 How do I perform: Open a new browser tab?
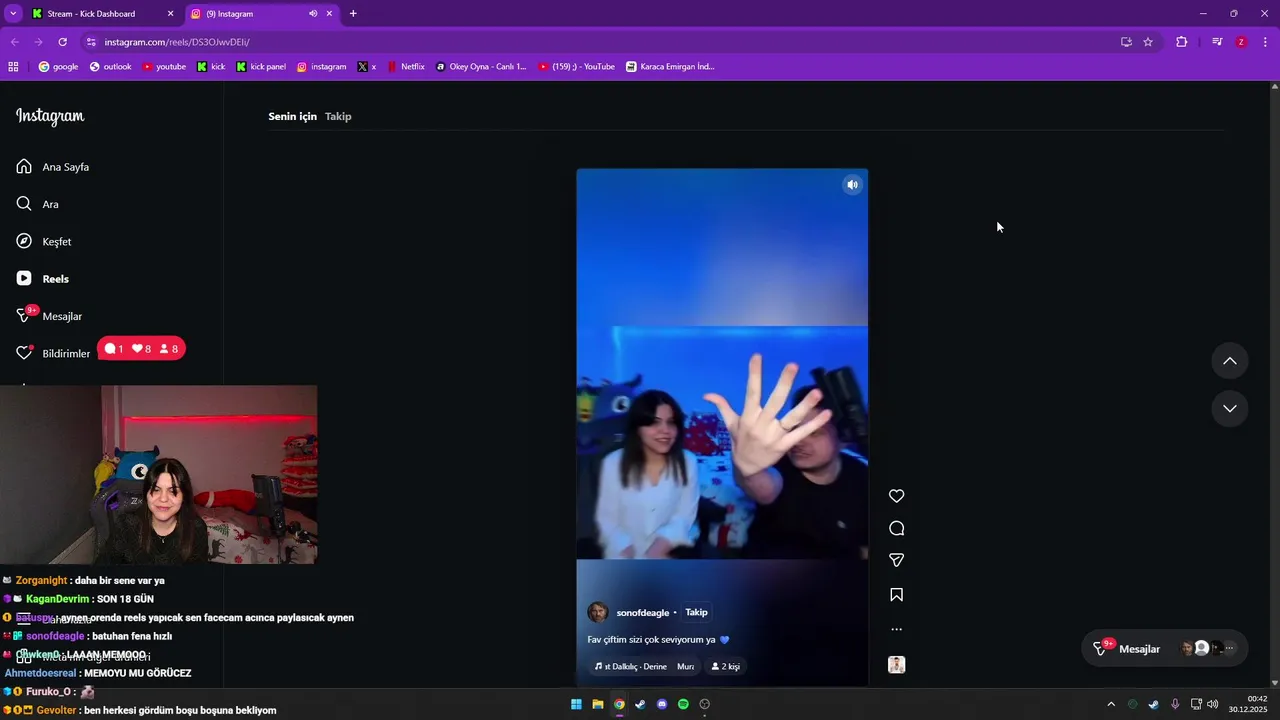(353, 14)
